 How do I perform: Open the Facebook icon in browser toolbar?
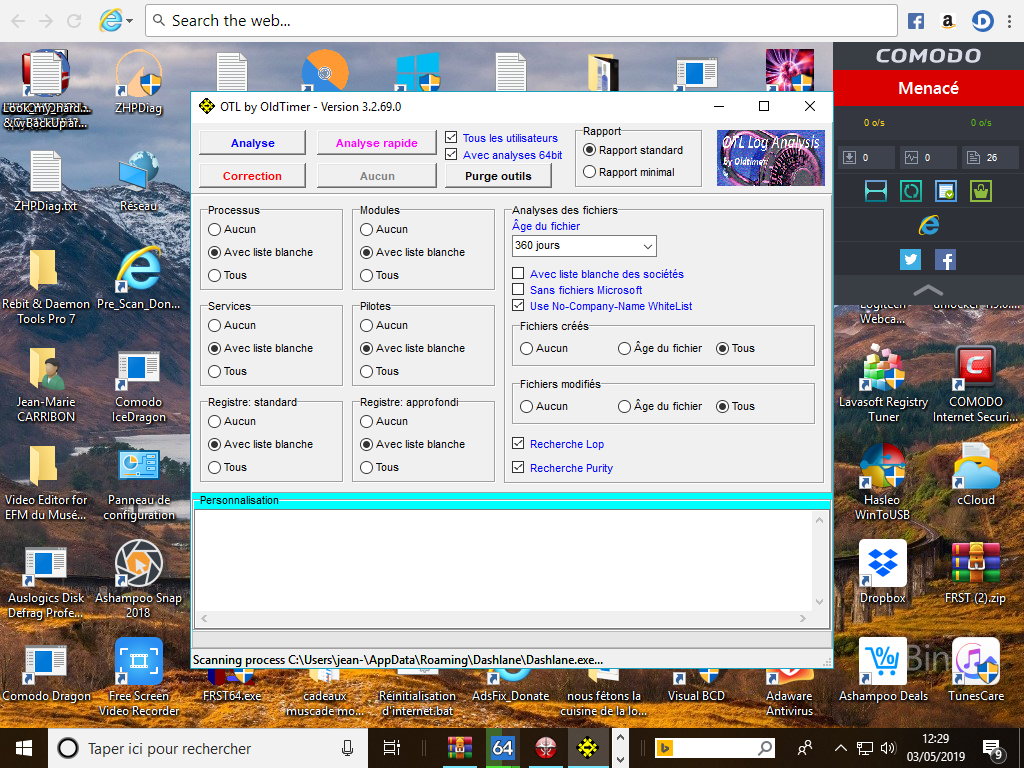tap(916, 21)
